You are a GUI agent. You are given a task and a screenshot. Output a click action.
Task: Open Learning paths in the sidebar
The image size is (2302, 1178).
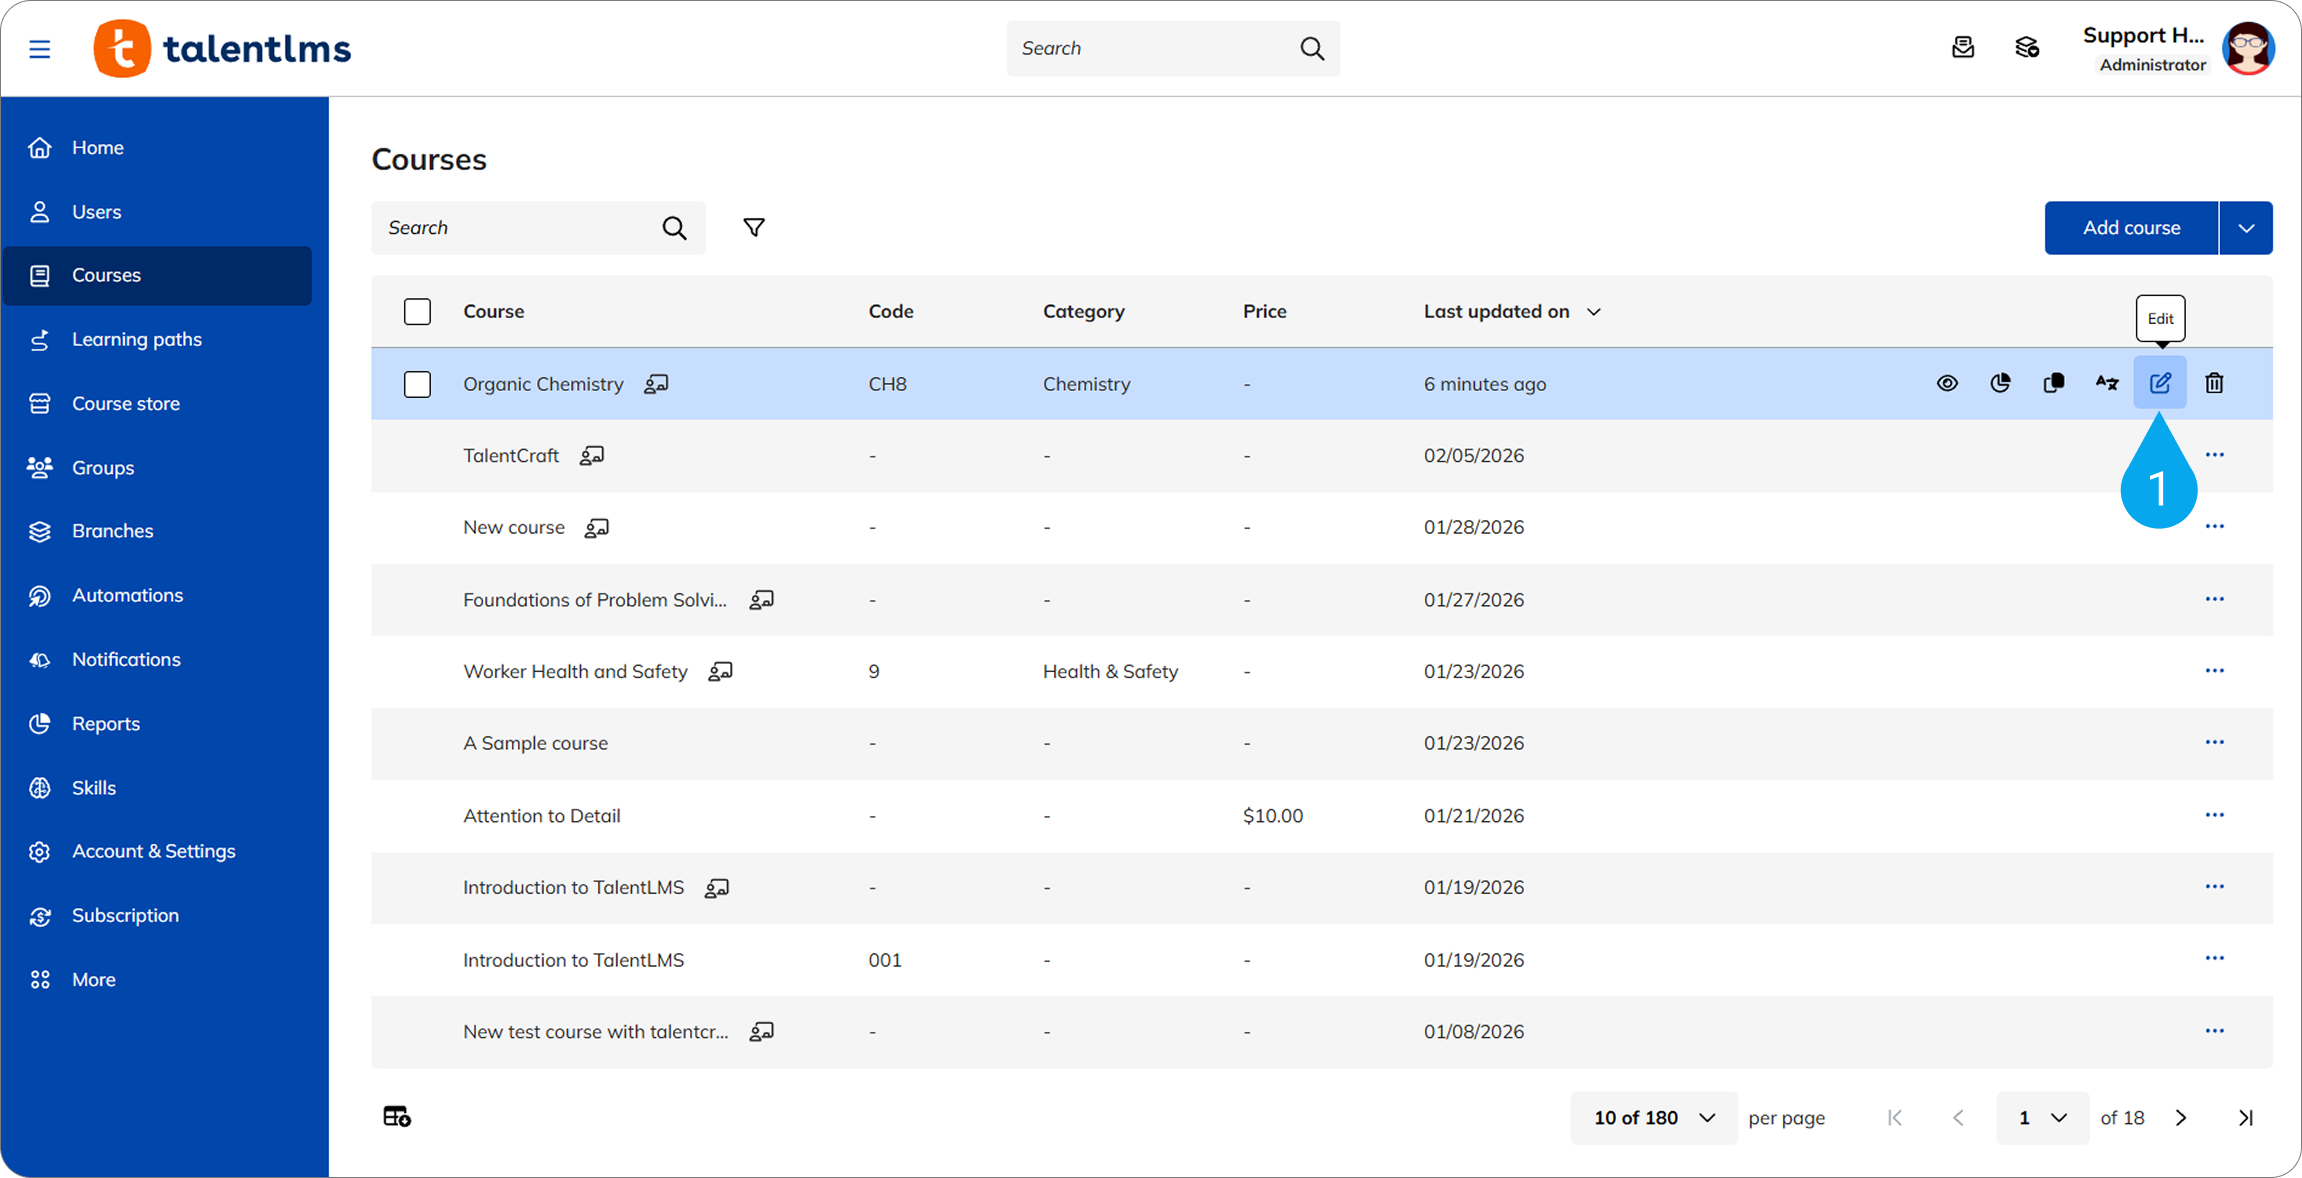(x=137, y=339)
